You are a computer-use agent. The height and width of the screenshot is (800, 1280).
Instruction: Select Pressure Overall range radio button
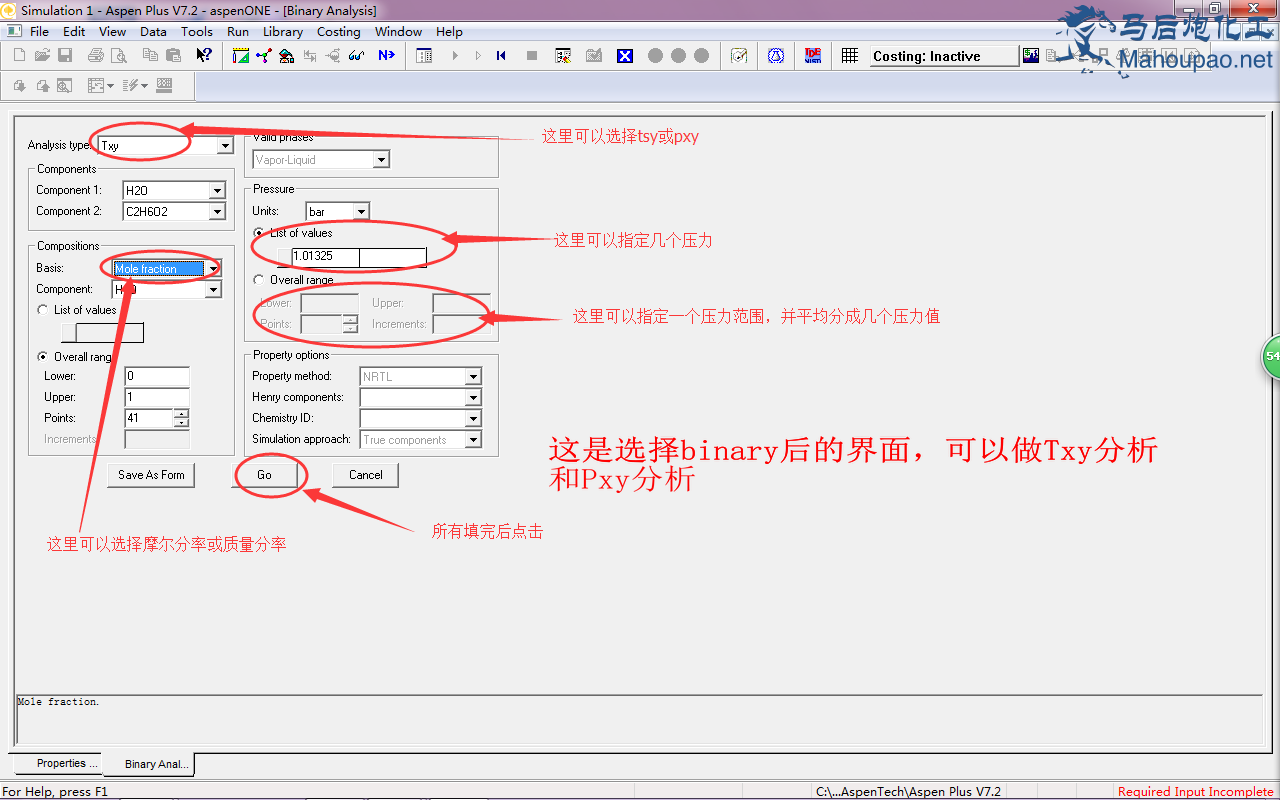point(259,280)
